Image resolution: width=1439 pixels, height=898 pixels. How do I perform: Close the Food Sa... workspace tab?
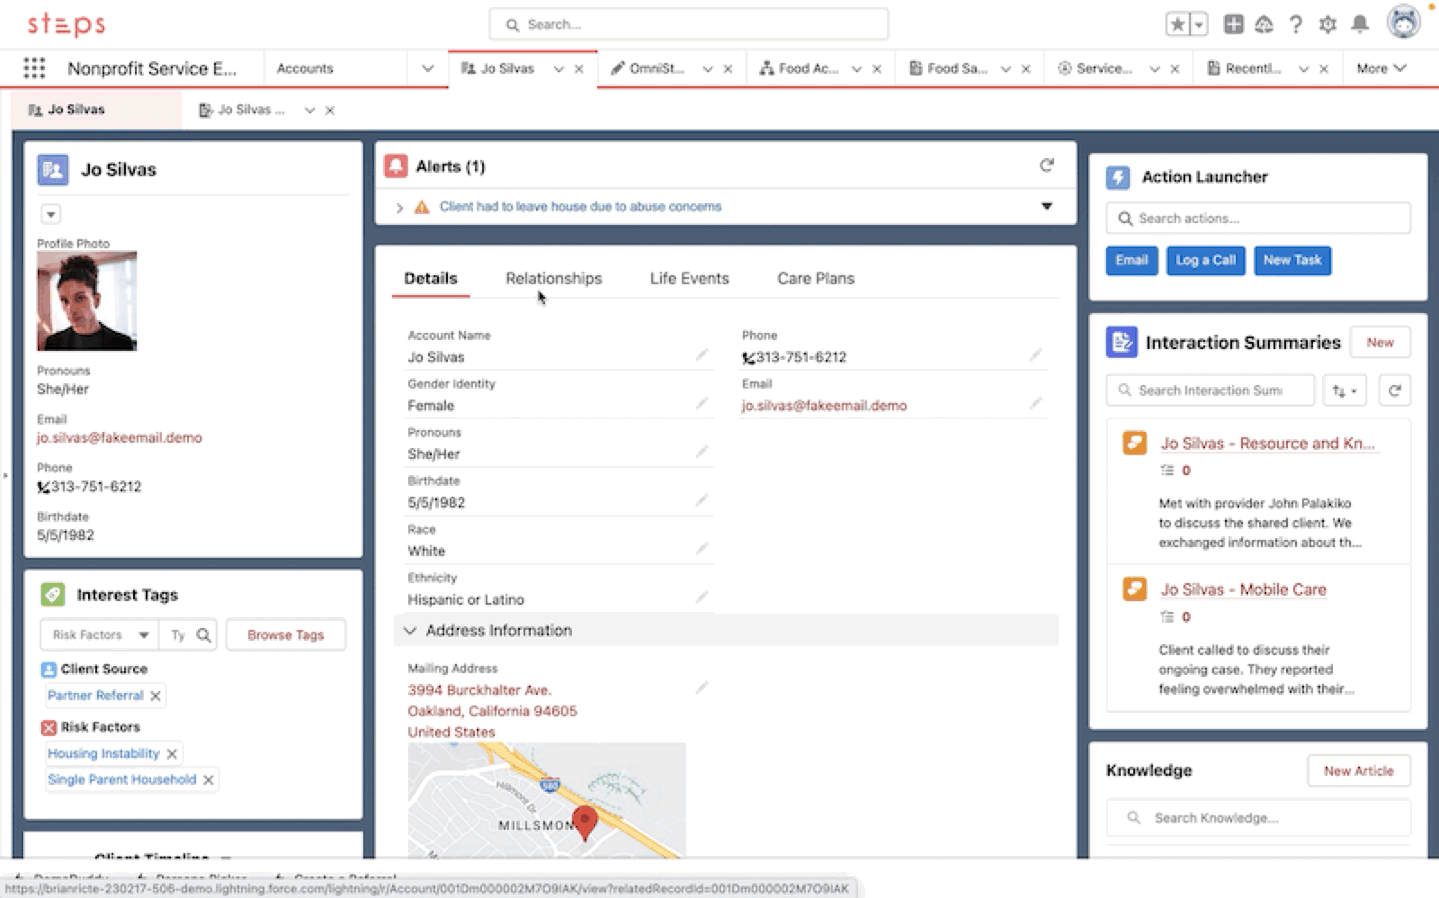tap(1025, 69)
